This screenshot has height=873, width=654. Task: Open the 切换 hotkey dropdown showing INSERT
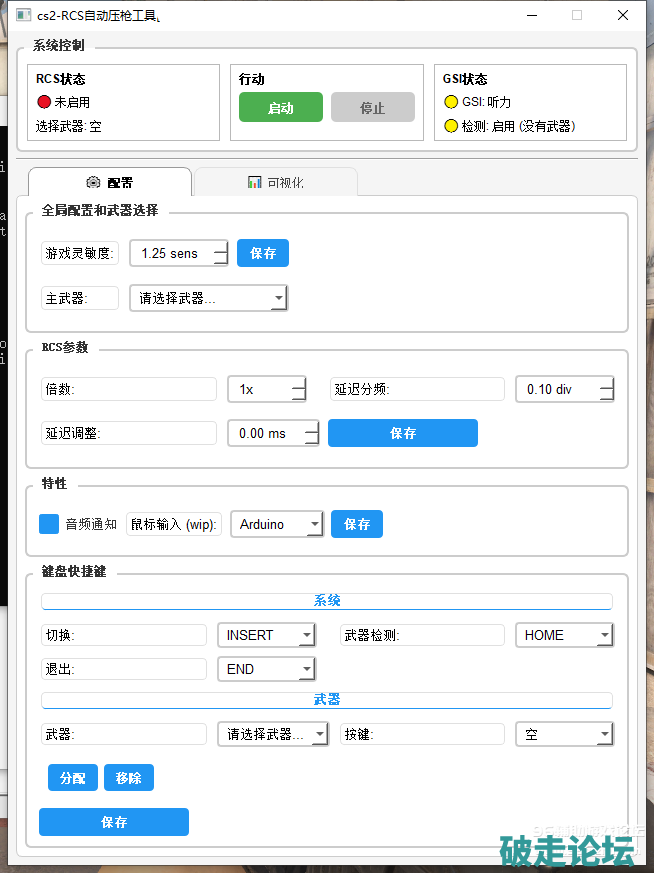coord(266,635)
